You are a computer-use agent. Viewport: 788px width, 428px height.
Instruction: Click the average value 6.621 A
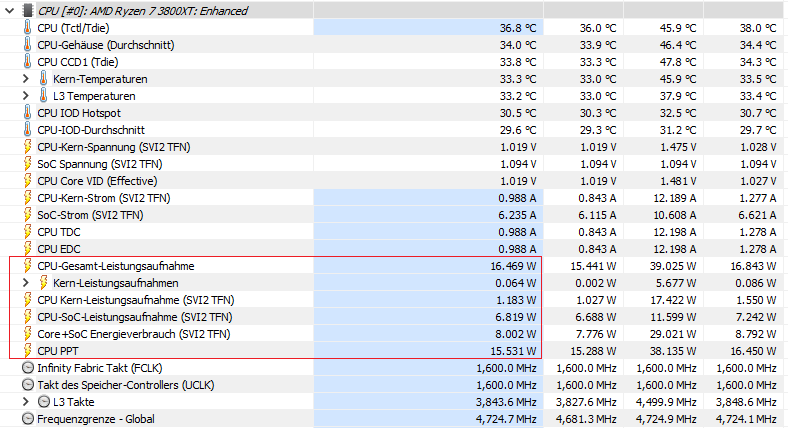757,215
